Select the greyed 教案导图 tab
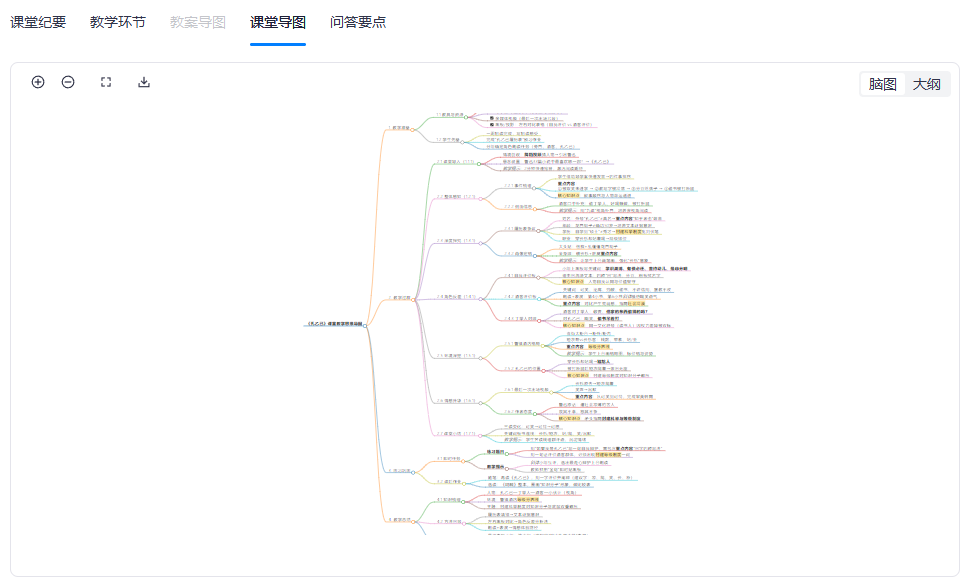 click(x=197, y=22)
